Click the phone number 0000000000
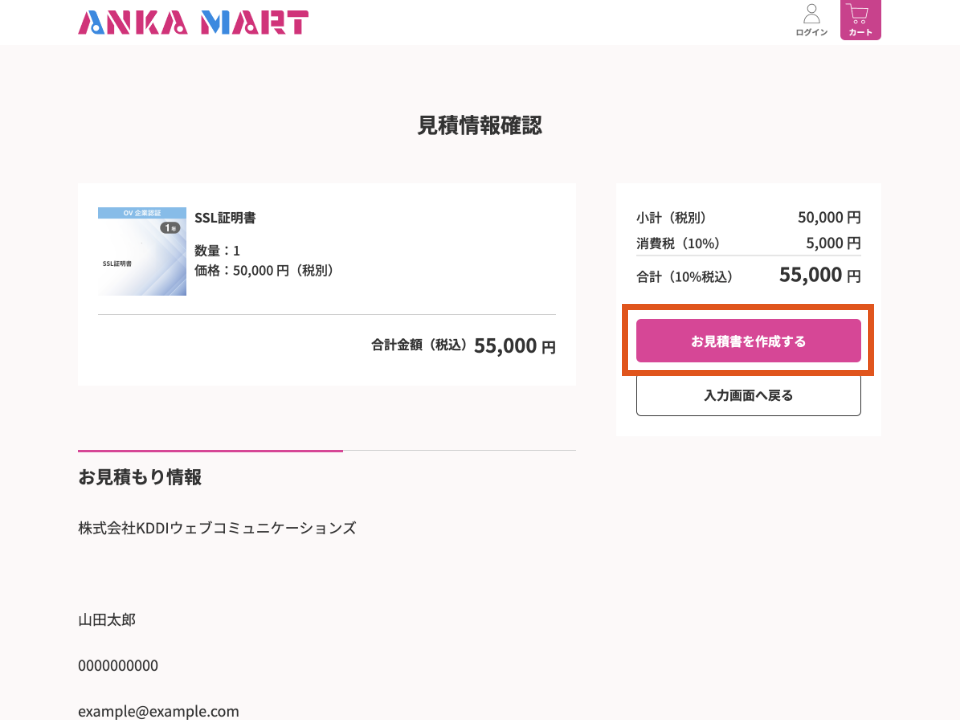 pos(118,666)
